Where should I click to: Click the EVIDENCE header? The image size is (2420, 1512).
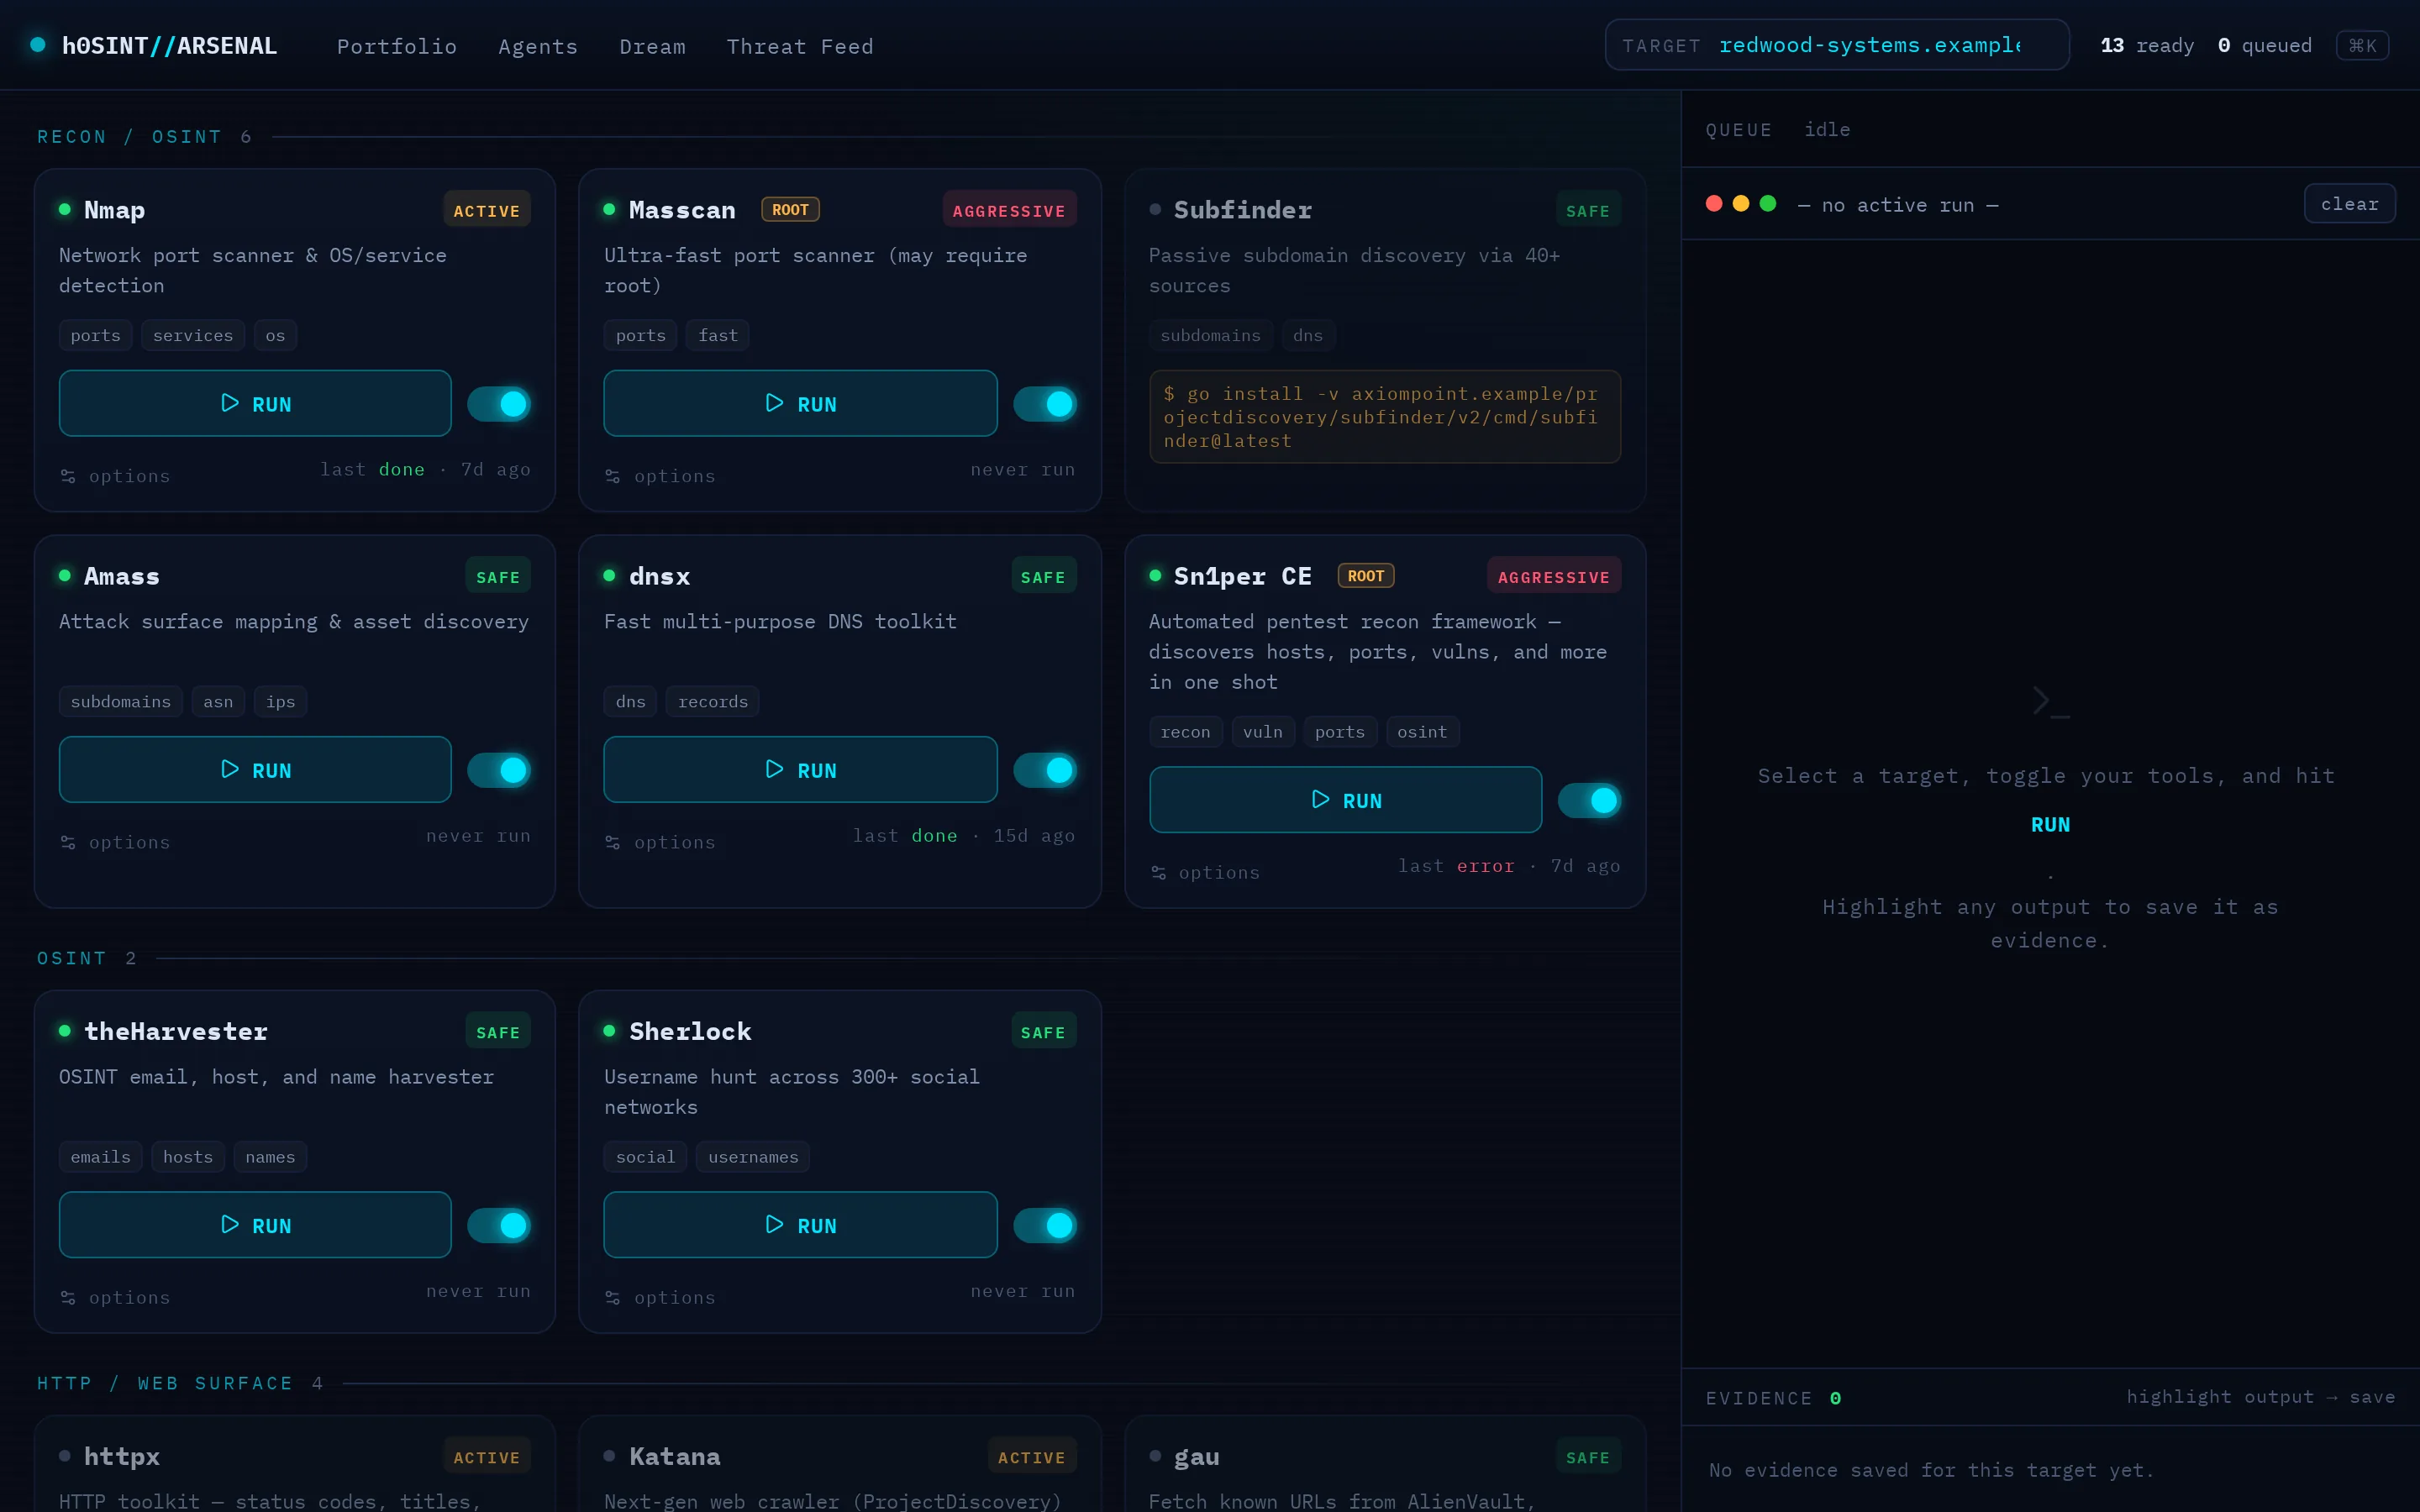tap(1773, 1398)
